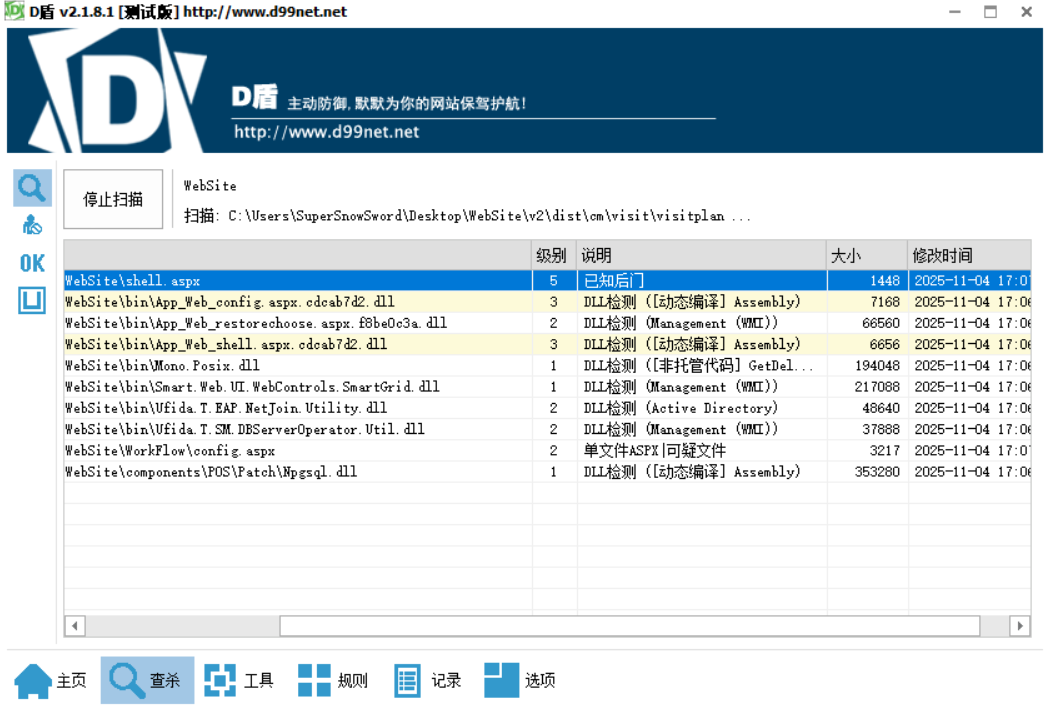This screenshot has height=714, width=1048.
Task: Click the size value 3217
Action: 885,451
